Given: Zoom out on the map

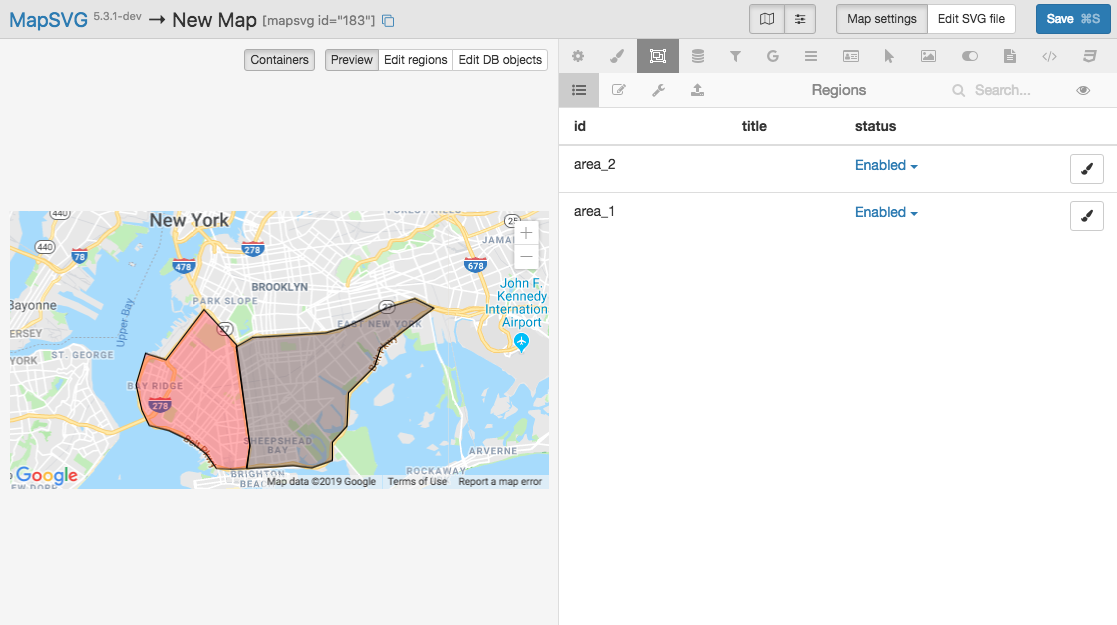Looking at the screenshot, I should pos(526,257).
